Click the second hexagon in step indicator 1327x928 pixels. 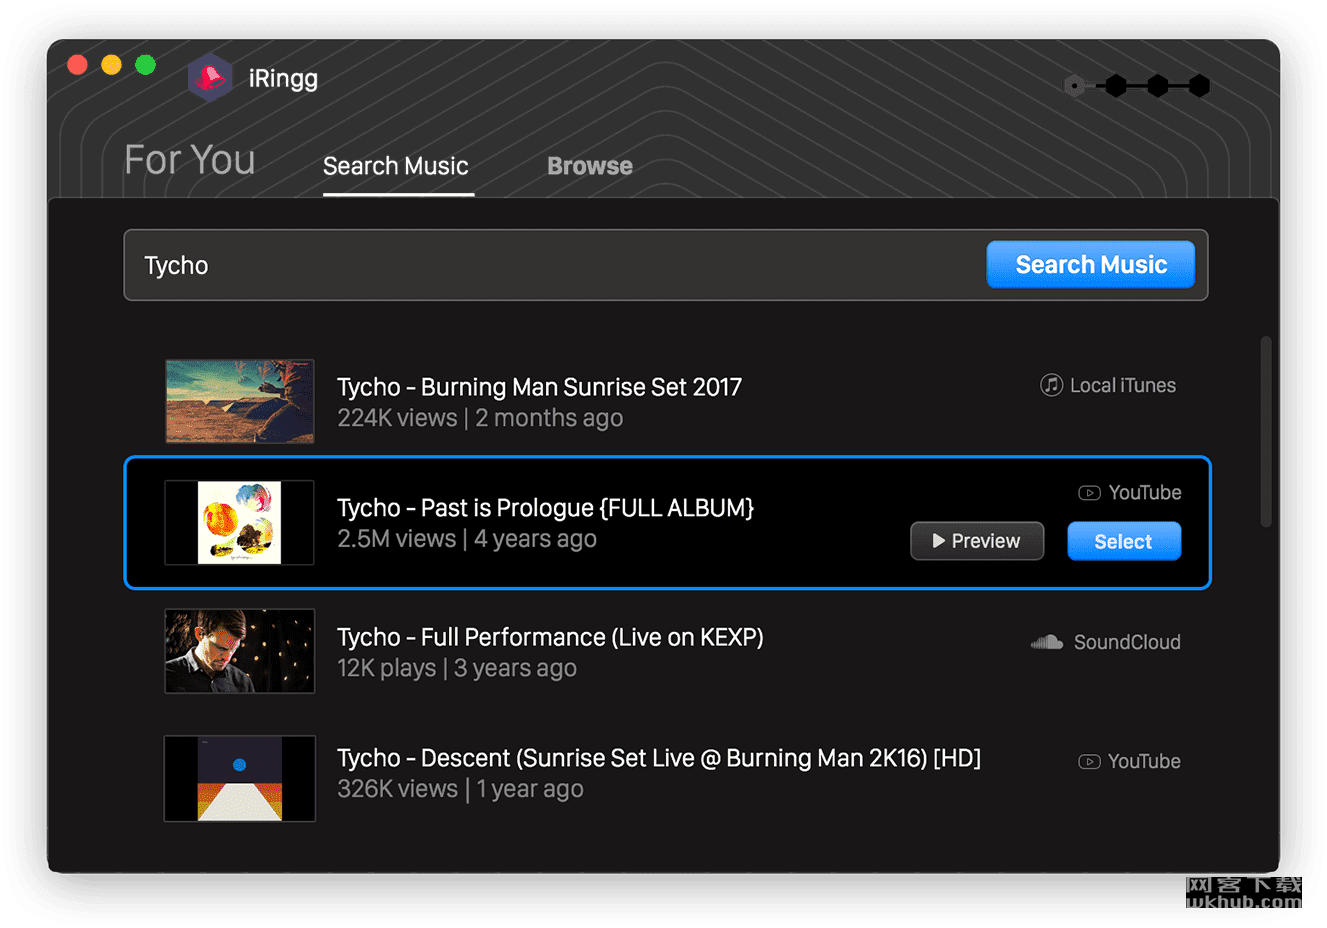point(1116,86)
